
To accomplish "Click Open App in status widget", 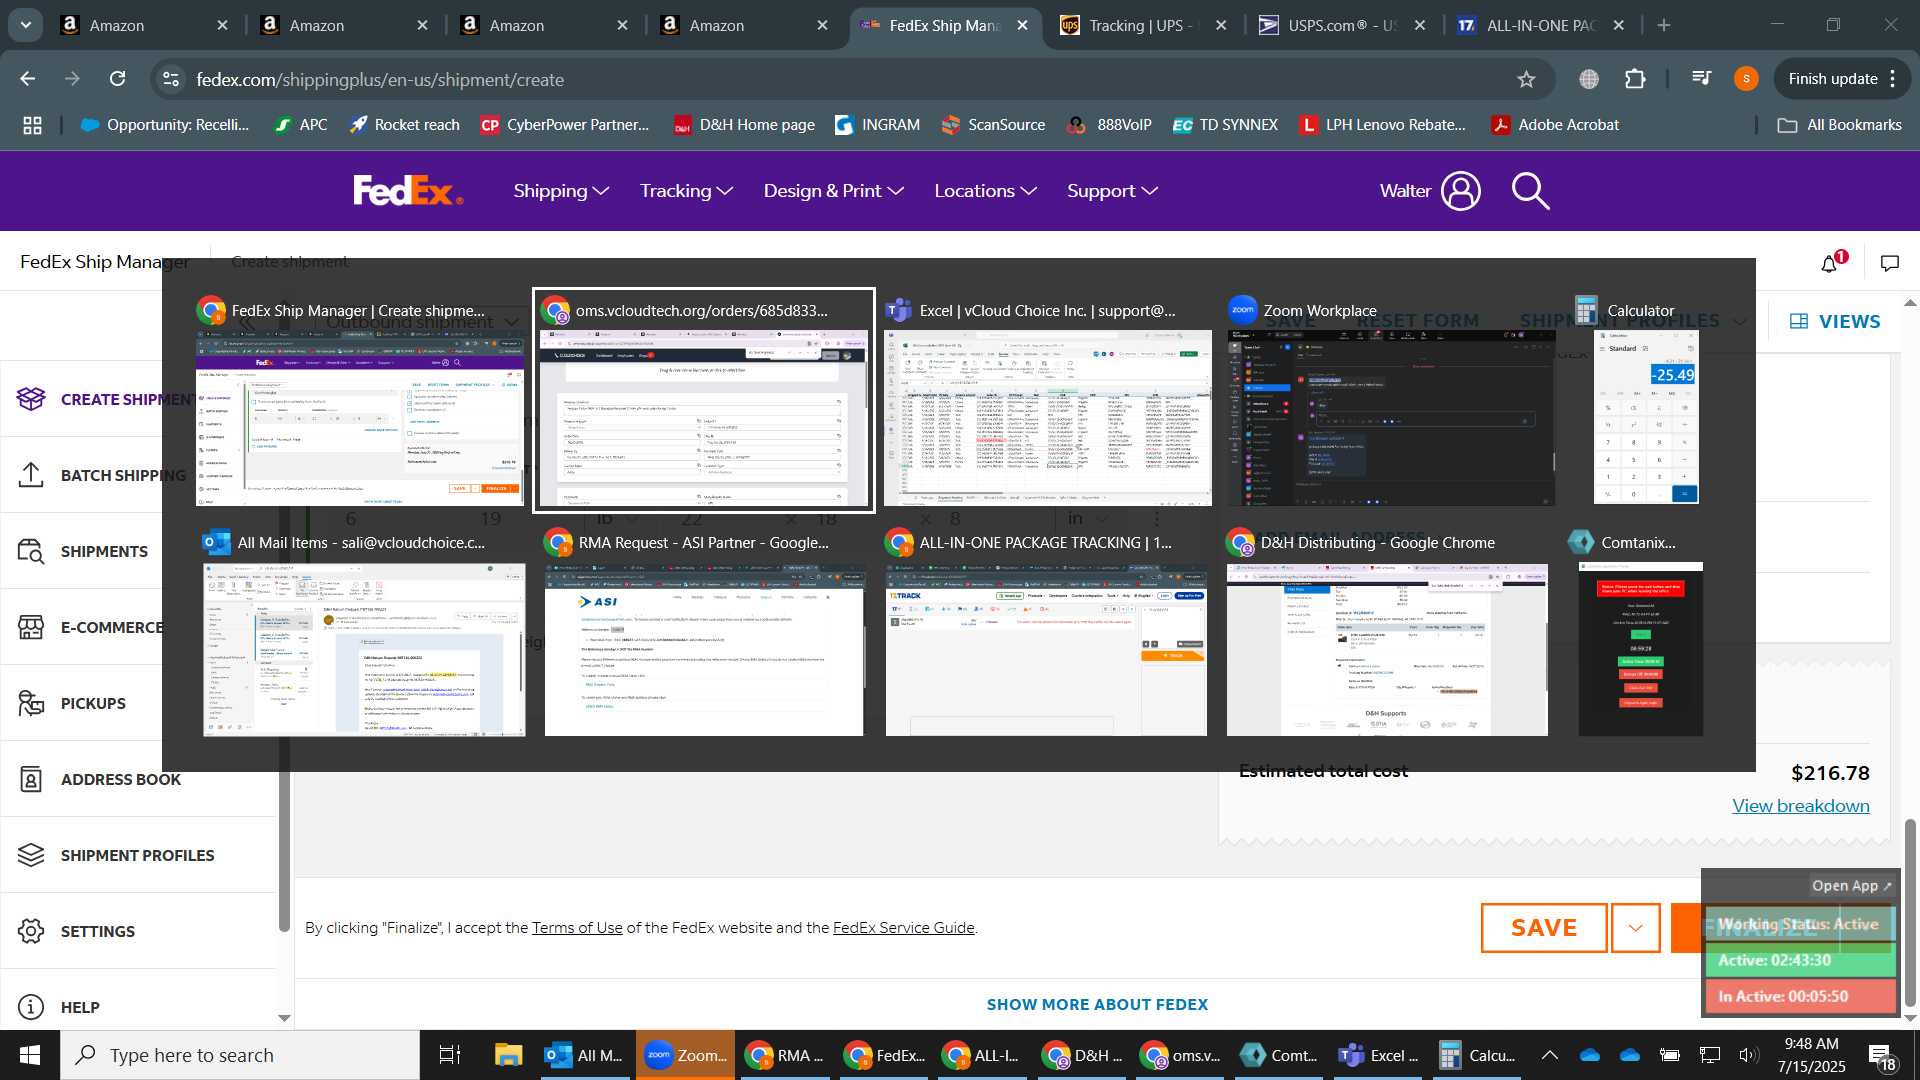I will point(1852,886).
